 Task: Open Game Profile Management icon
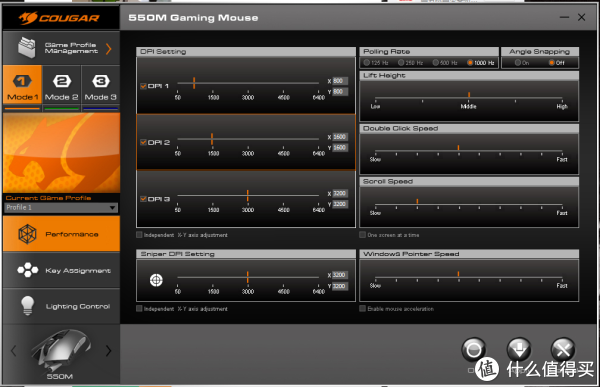tap(27, 47)
